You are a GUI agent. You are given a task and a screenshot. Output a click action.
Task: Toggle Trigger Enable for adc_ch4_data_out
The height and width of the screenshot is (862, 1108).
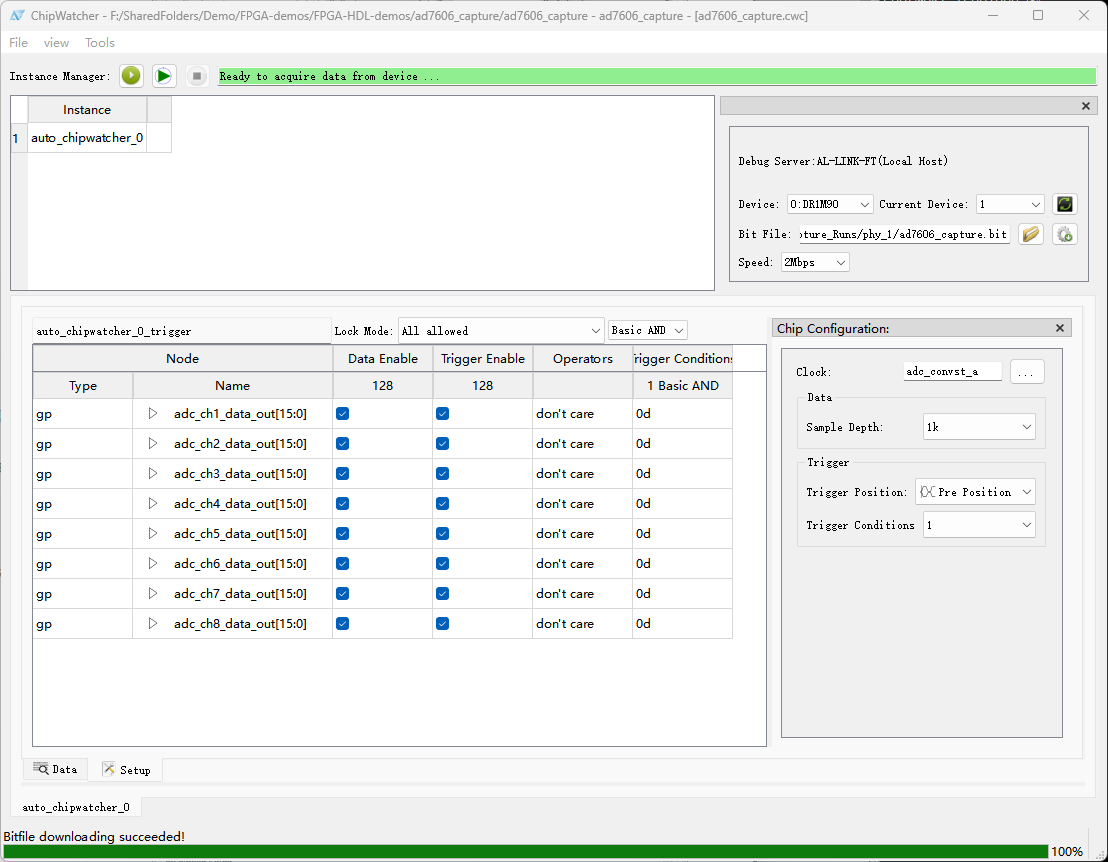tap(442, 504)
